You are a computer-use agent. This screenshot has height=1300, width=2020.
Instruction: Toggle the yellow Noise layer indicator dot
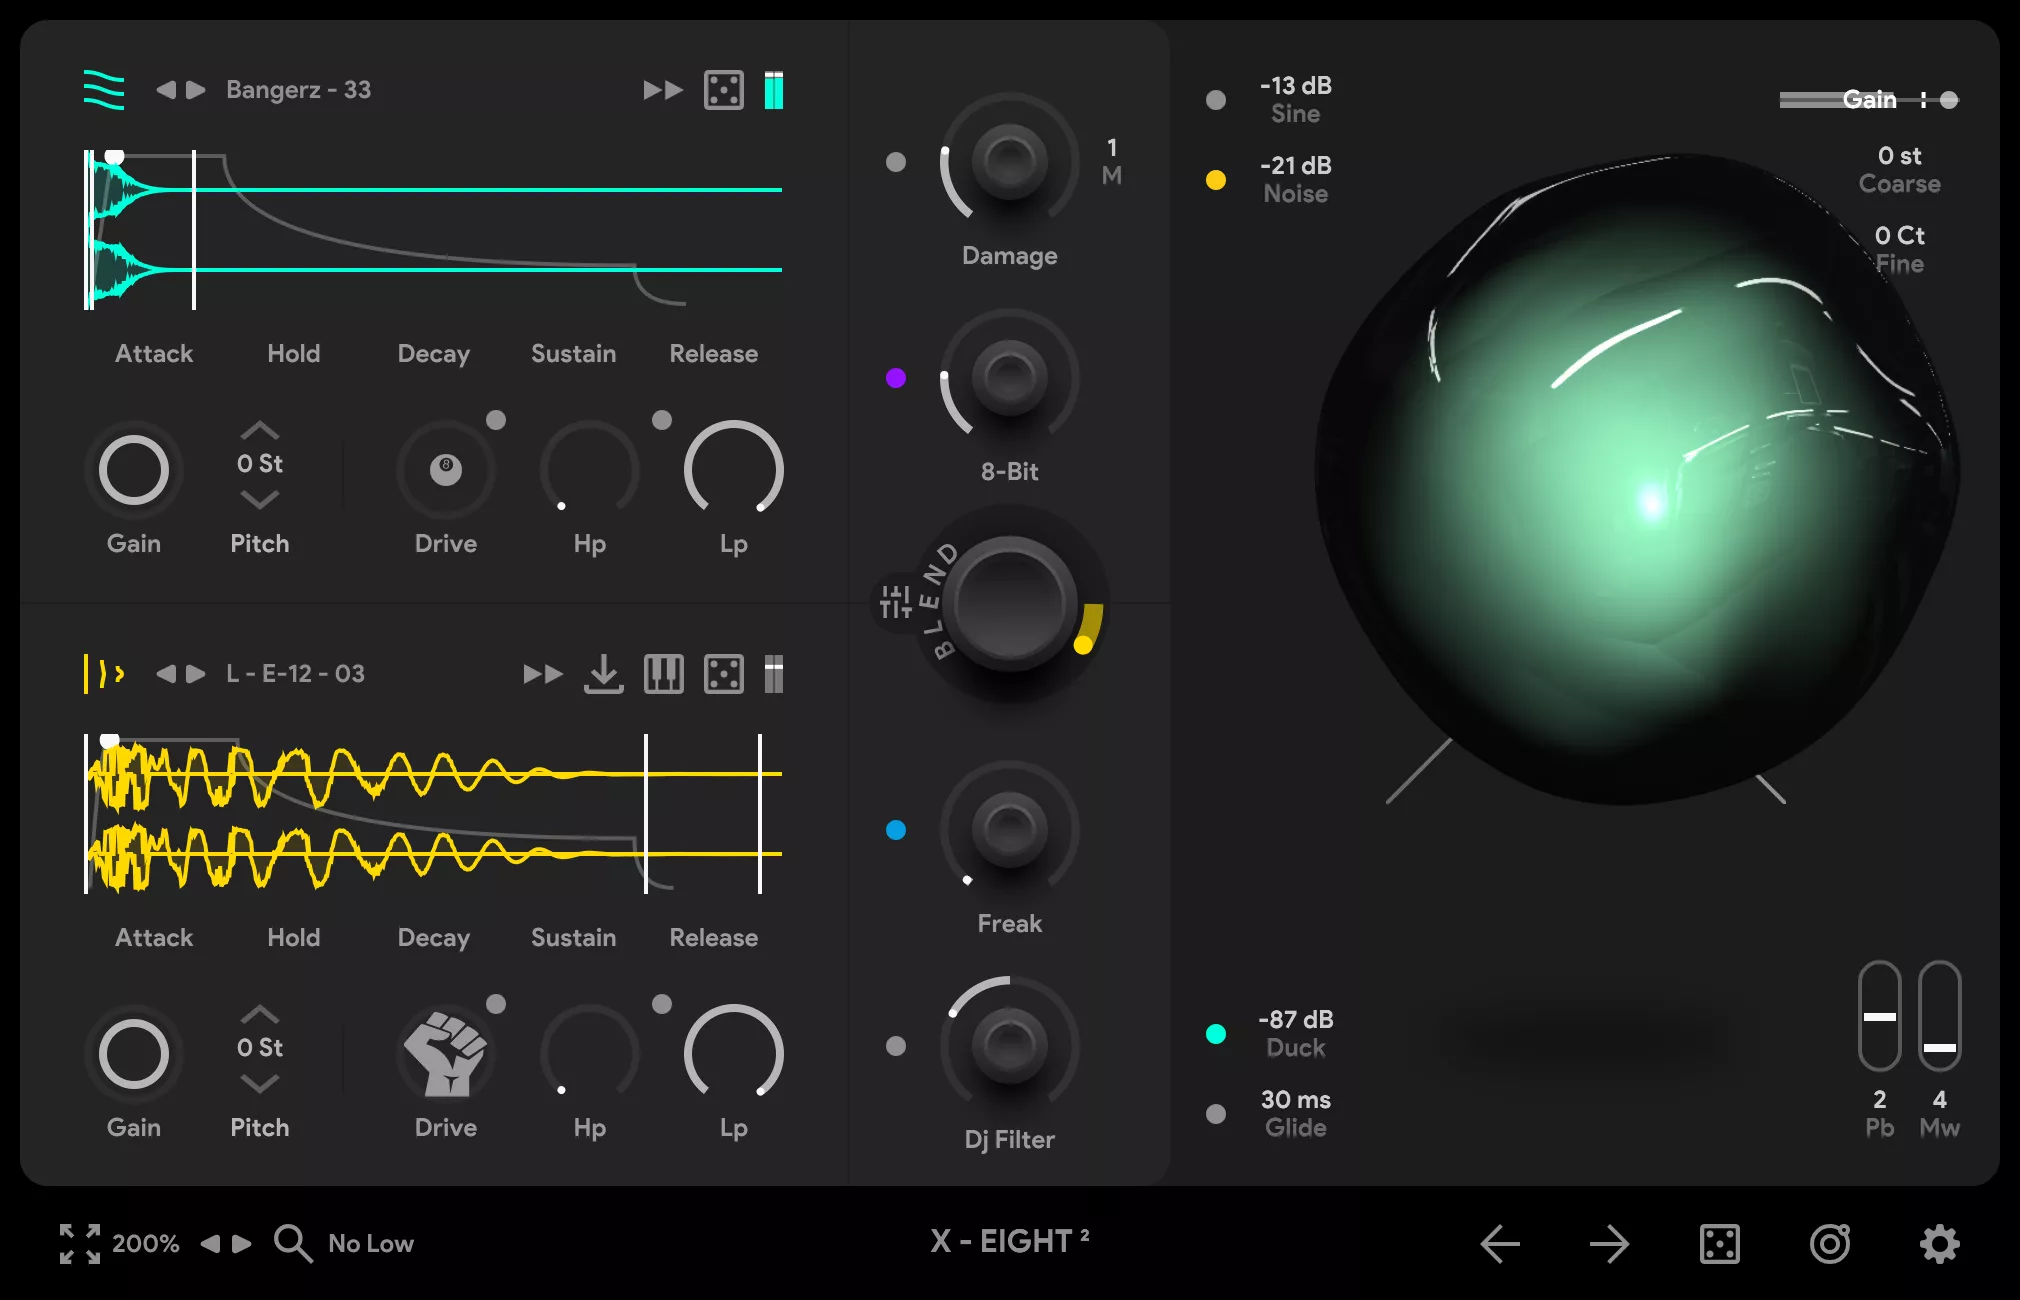click(x=1216, y=178)
